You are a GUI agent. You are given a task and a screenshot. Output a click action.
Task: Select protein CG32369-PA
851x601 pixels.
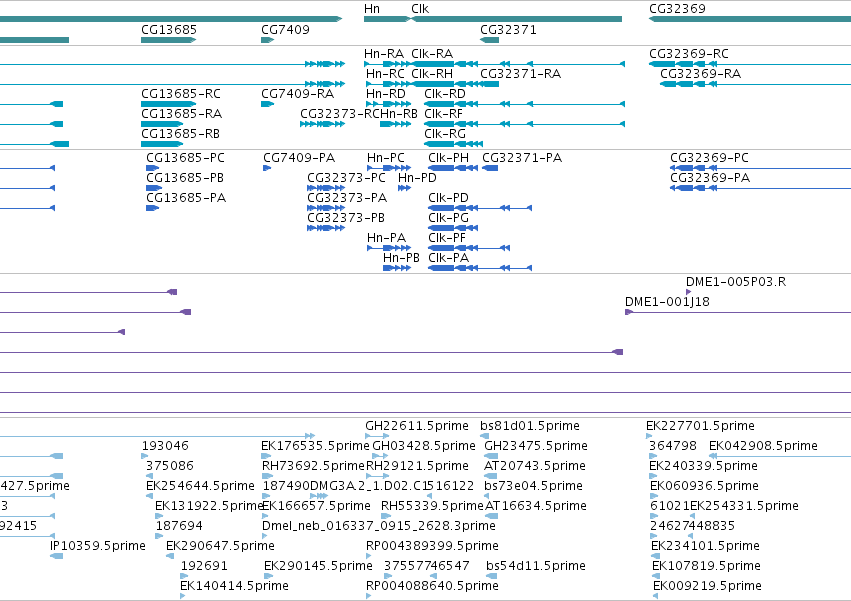(710, 178)
